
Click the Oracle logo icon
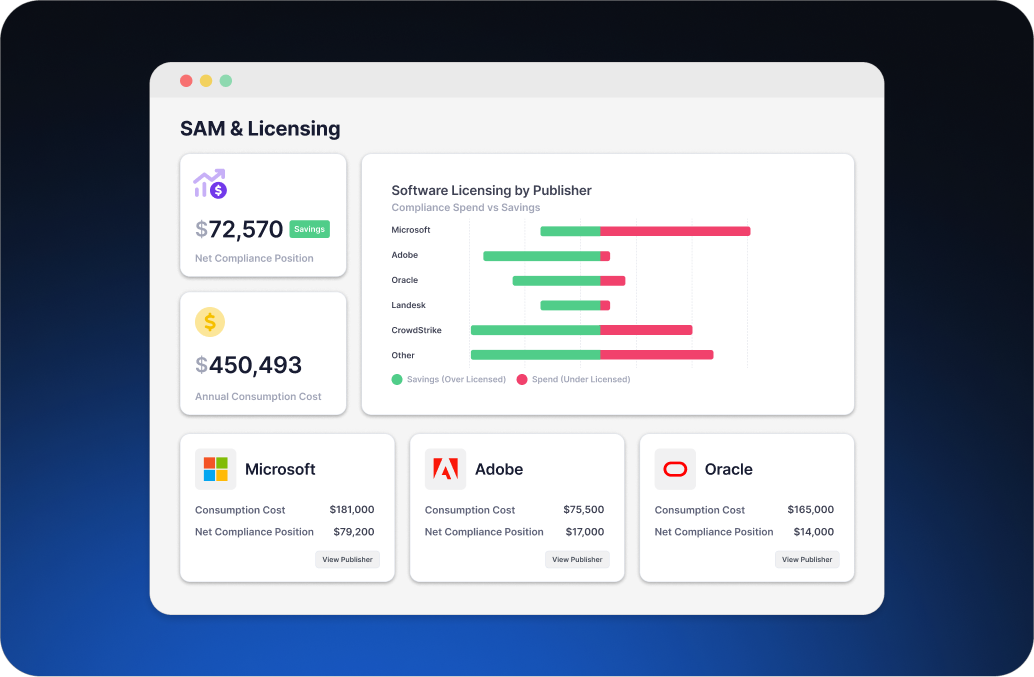[x=675, y=469]
